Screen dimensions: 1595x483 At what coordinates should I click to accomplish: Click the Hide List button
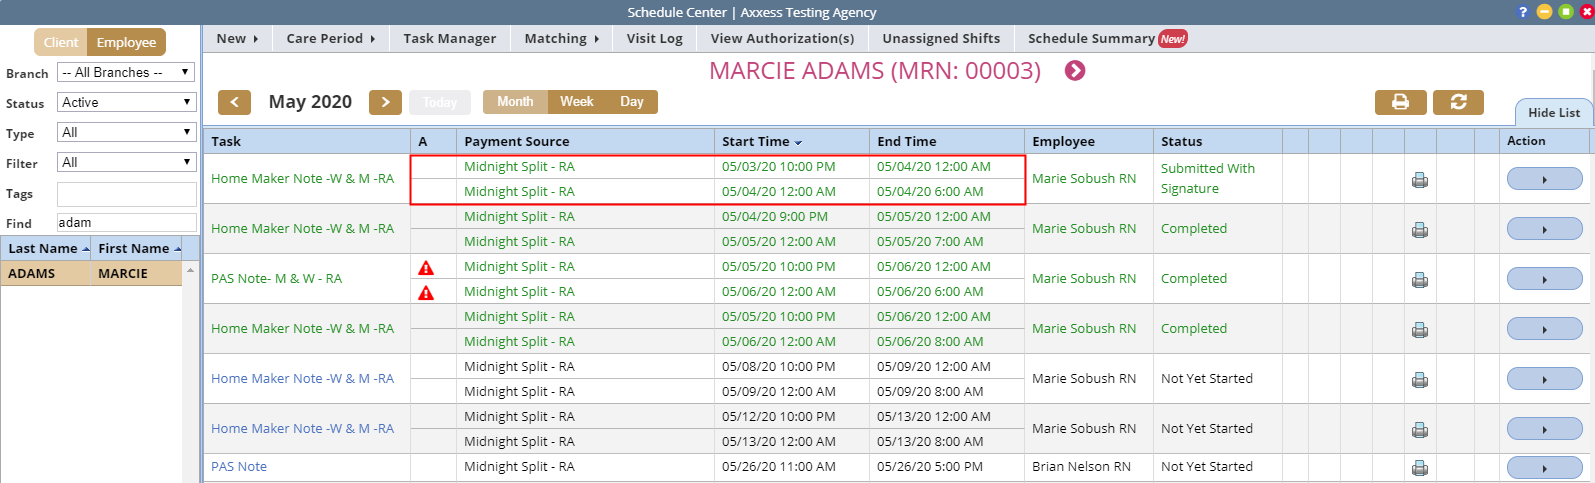point(1553,113)
